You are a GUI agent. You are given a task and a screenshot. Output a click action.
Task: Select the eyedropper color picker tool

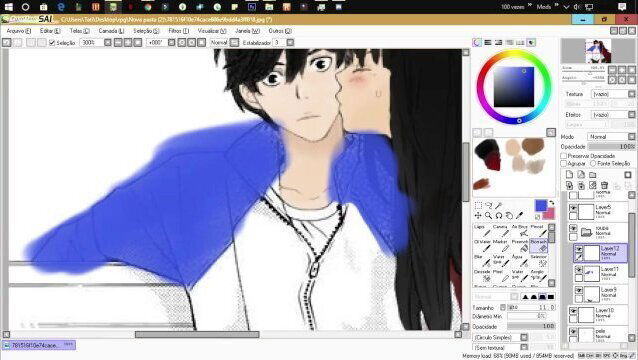[520, 216]
